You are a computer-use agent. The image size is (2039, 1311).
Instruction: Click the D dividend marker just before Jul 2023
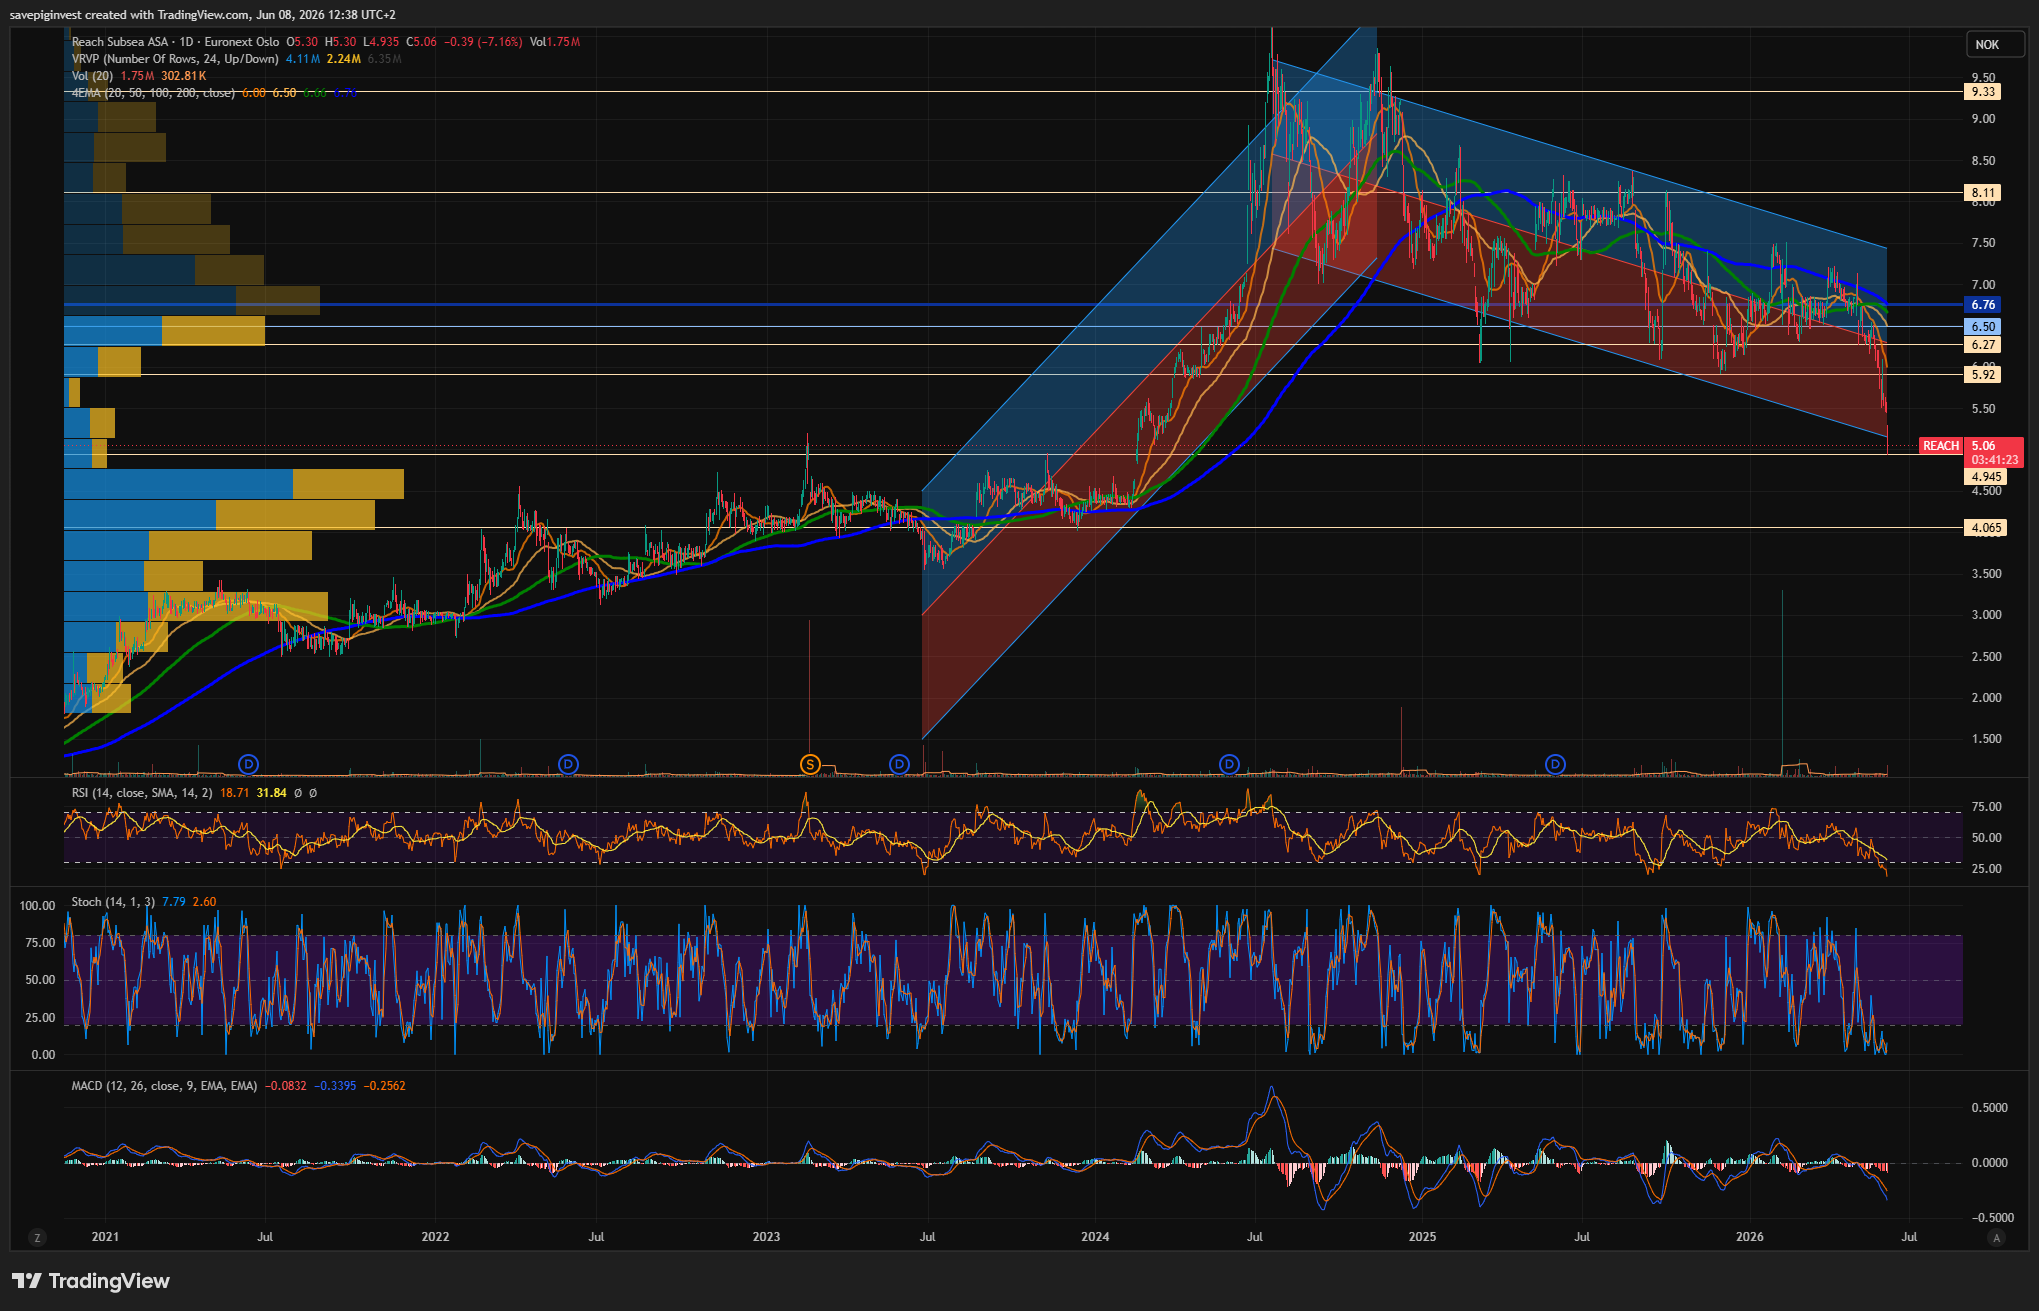[899, 765]
